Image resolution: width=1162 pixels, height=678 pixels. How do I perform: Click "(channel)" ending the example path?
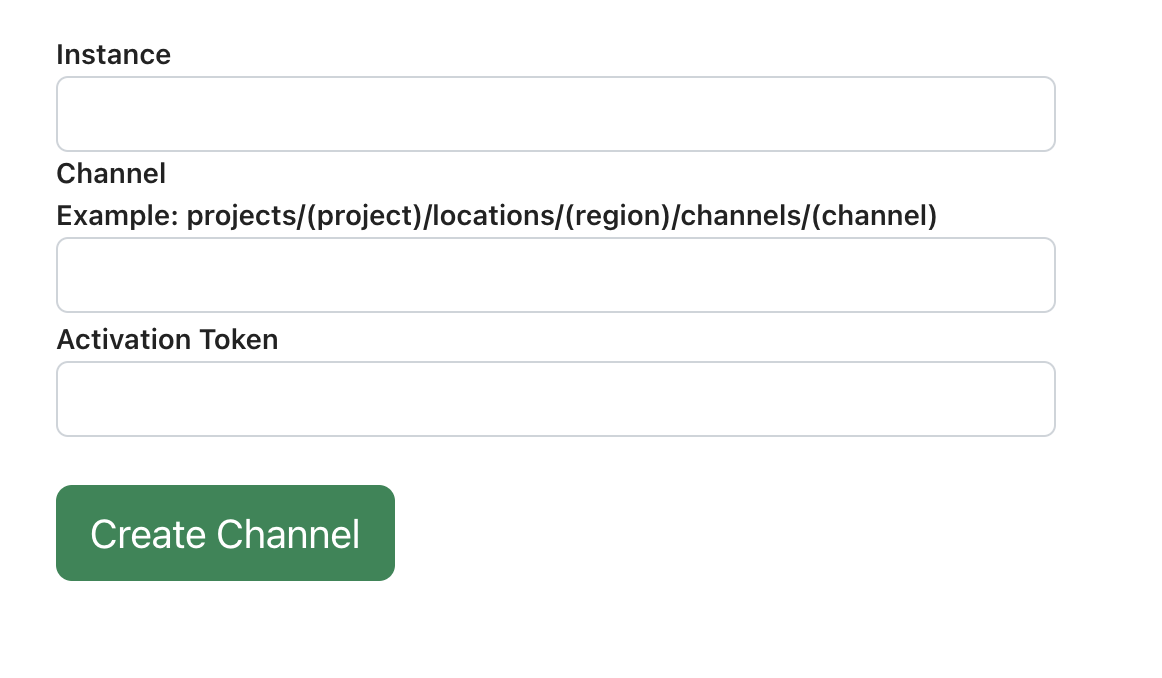(x=874, y=216)
